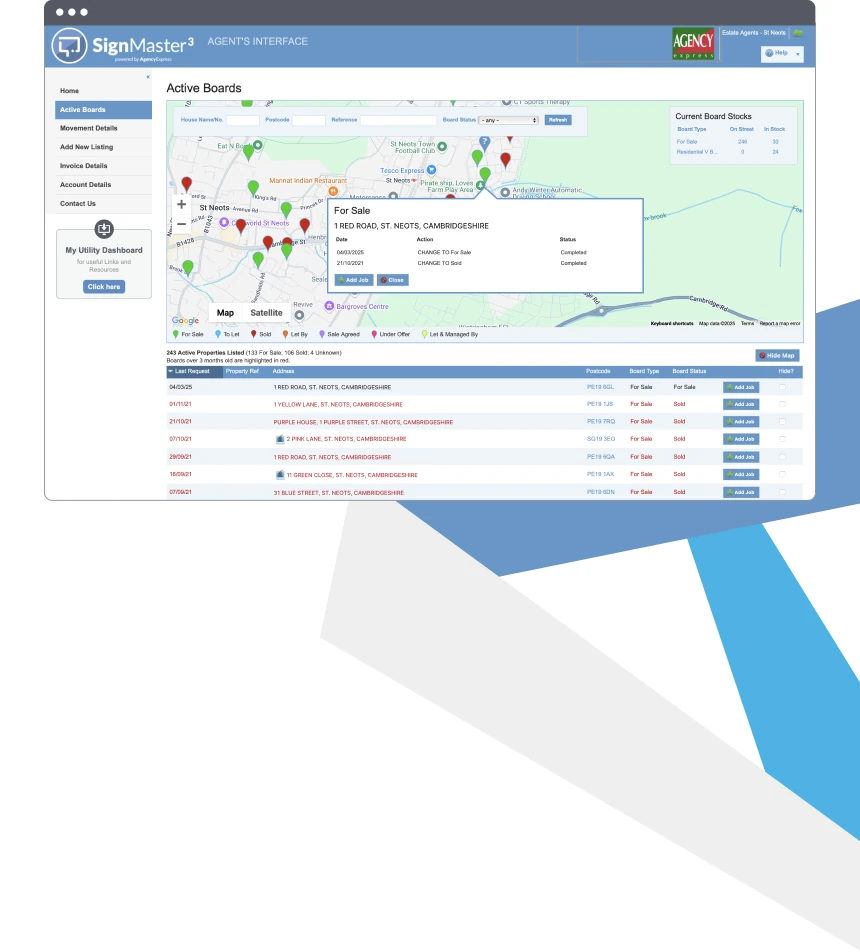Open postcode link SG19 3EG
Screen dimensions: 860x952
[x=601, y=438]
